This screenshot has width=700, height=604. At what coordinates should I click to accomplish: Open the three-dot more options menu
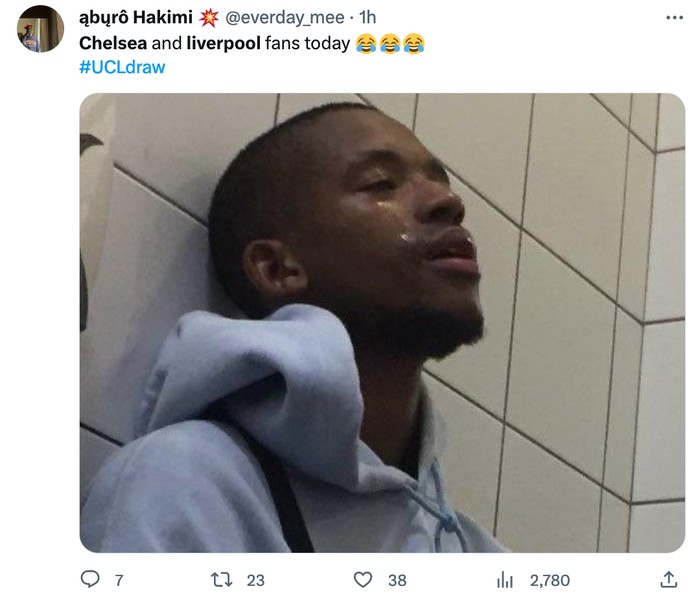[x=674, y=18]
